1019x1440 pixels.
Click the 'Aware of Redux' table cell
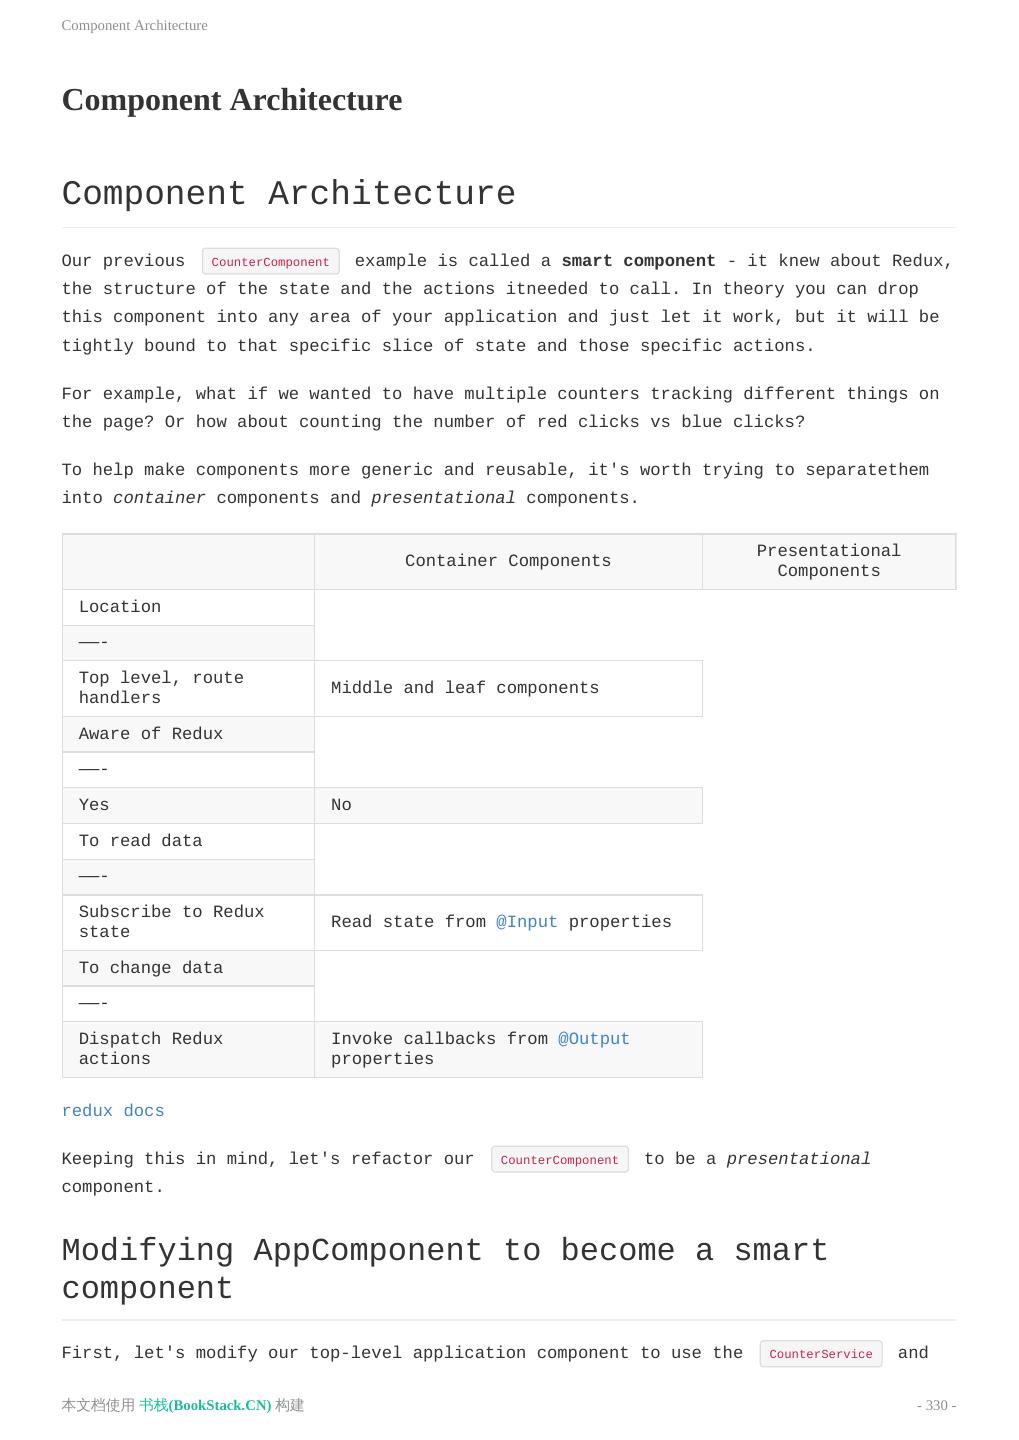point(151,734)
